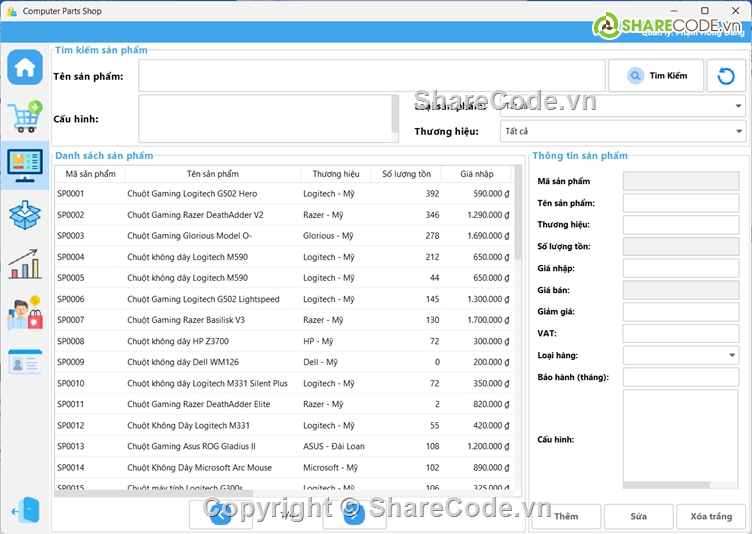752x534 pixels.
Task: Click the Thêm button
Action: coord(566,516)
